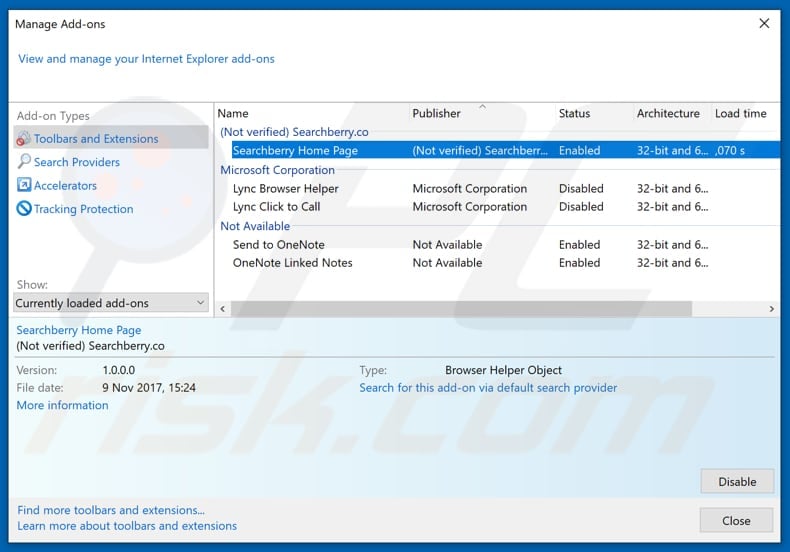
Task: Click the (Not verified) Searchberry.co group header
Action: point(294,132)
